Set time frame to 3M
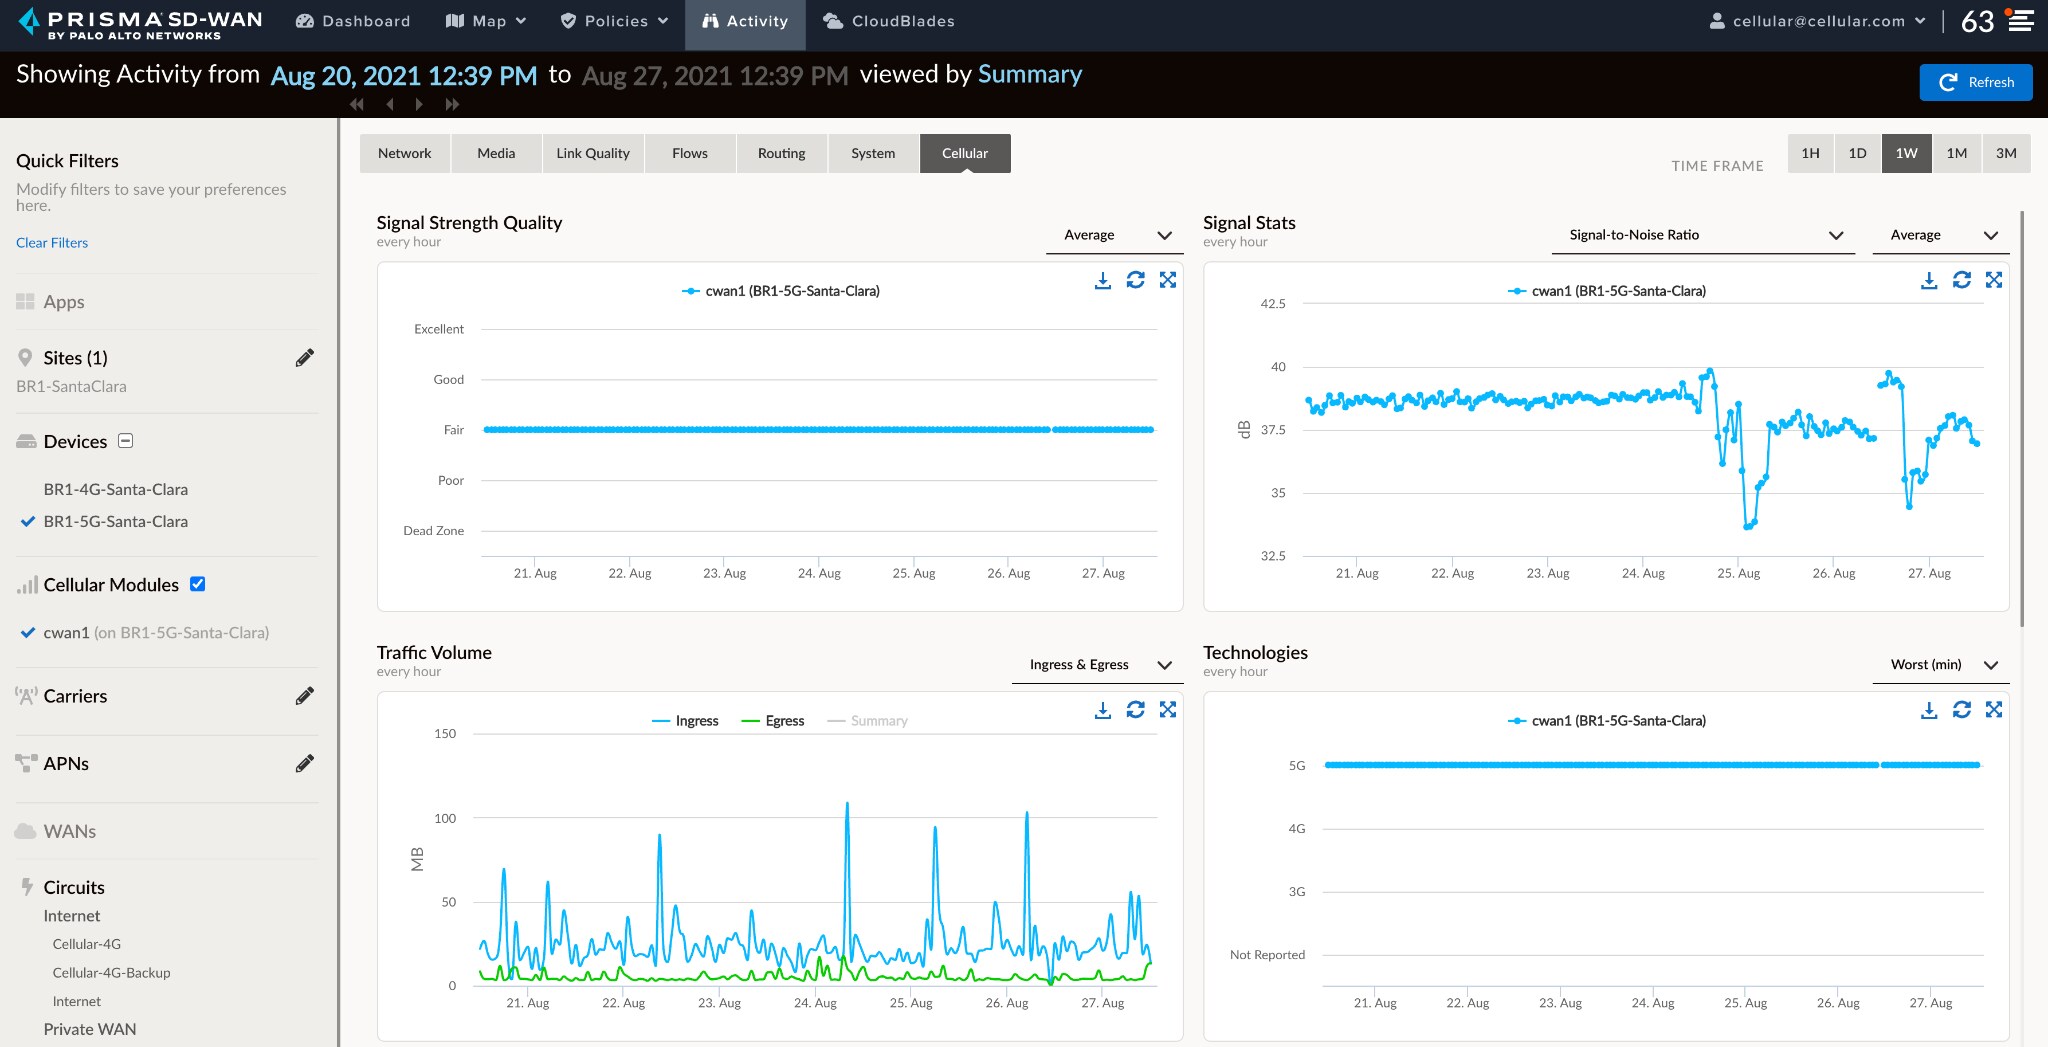The height and width of the screenshot is (1047, 2048). click(2006, 153)
